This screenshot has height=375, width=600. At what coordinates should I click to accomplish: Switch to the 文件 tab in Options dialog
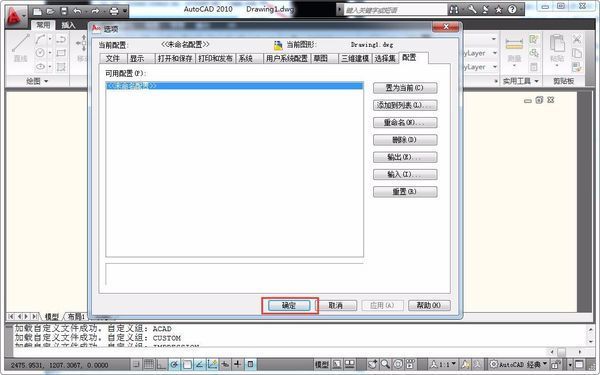click(113, 59)
